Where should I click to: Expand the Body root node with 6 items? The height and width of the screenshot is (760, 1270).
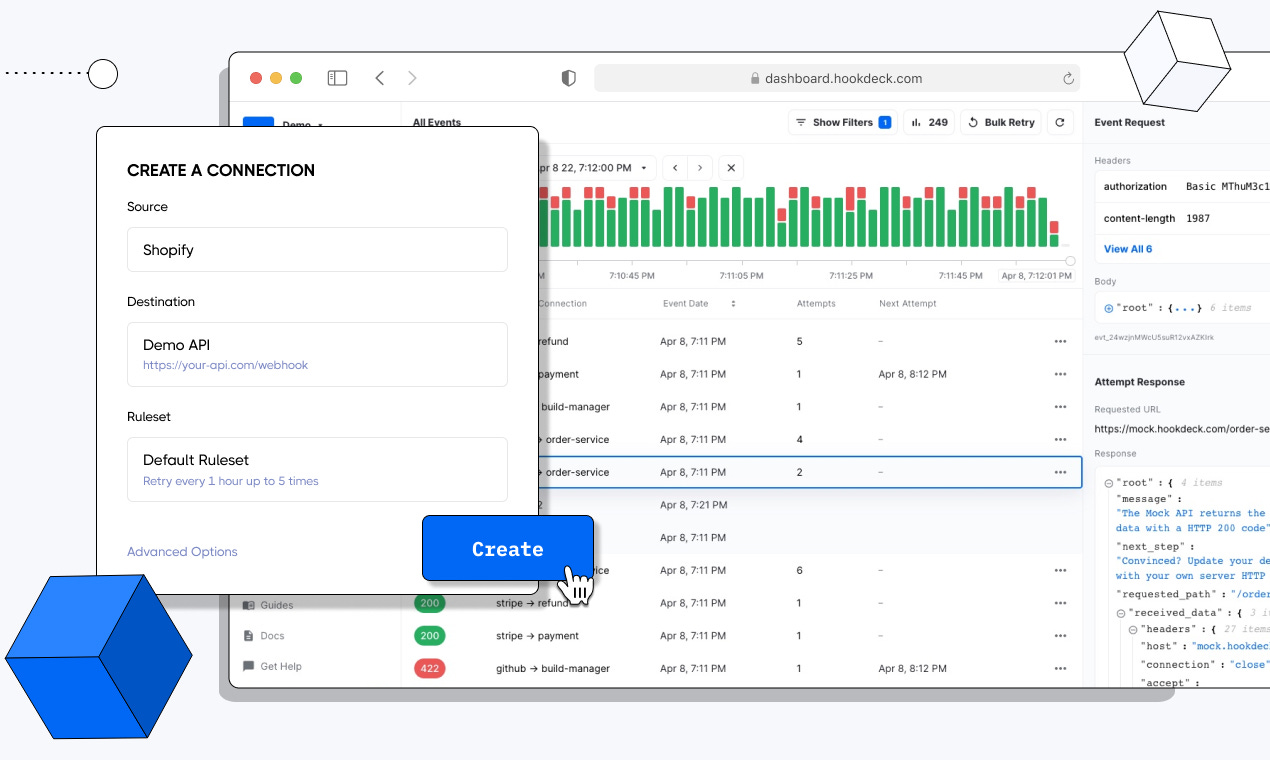tap(1108, 308)
